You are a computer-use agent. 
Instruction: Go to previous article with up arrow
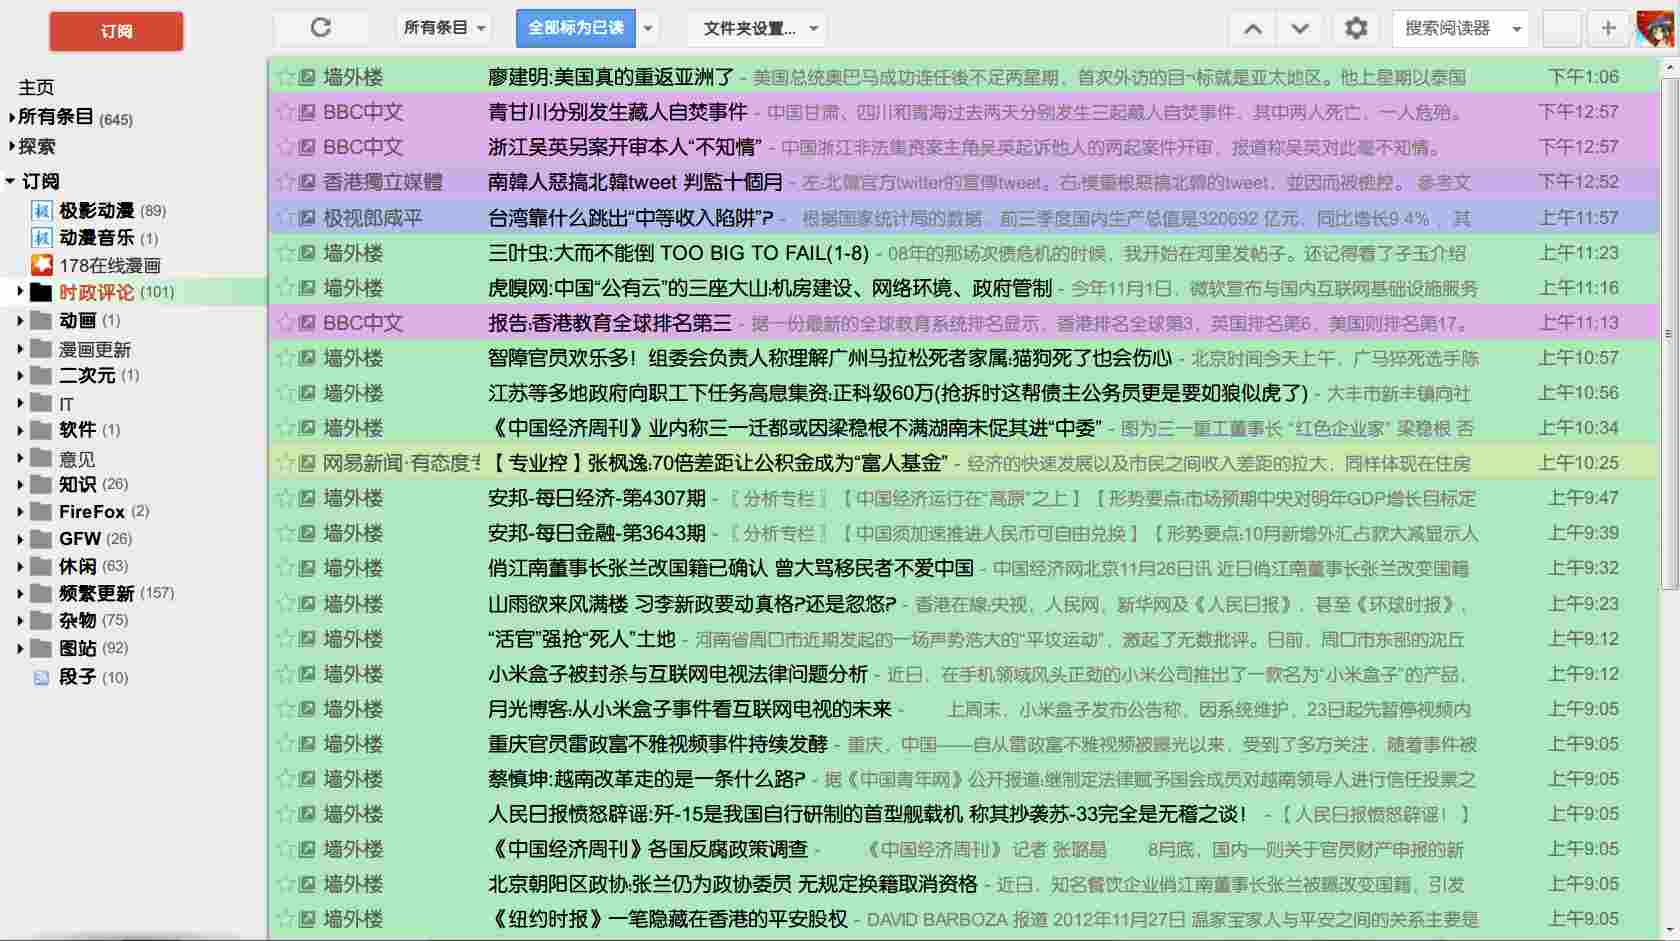1253,28
